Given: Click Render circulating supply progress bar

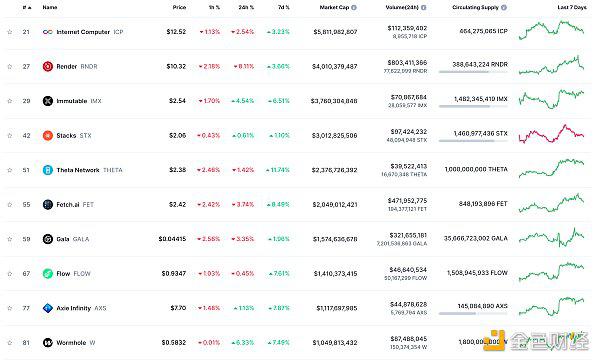Looking at the screenshot, I should click(x=473, y=72).
